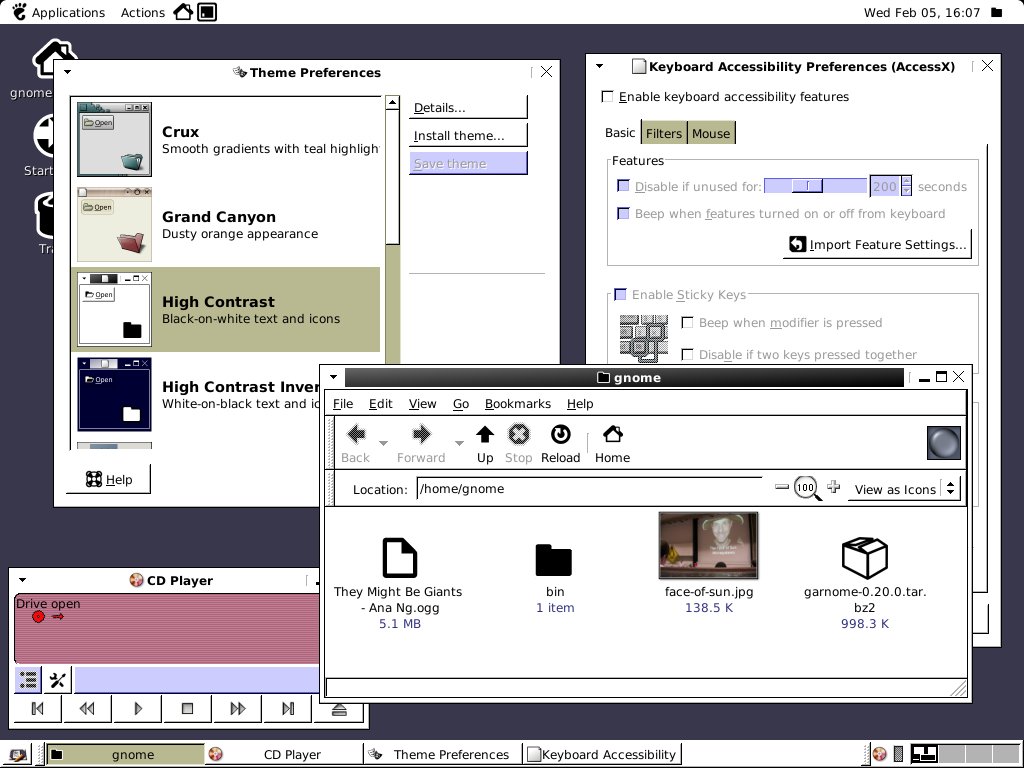1024x768 pixels.
Task: Open the View menu in file browser
Action: [x=423, y=404]
